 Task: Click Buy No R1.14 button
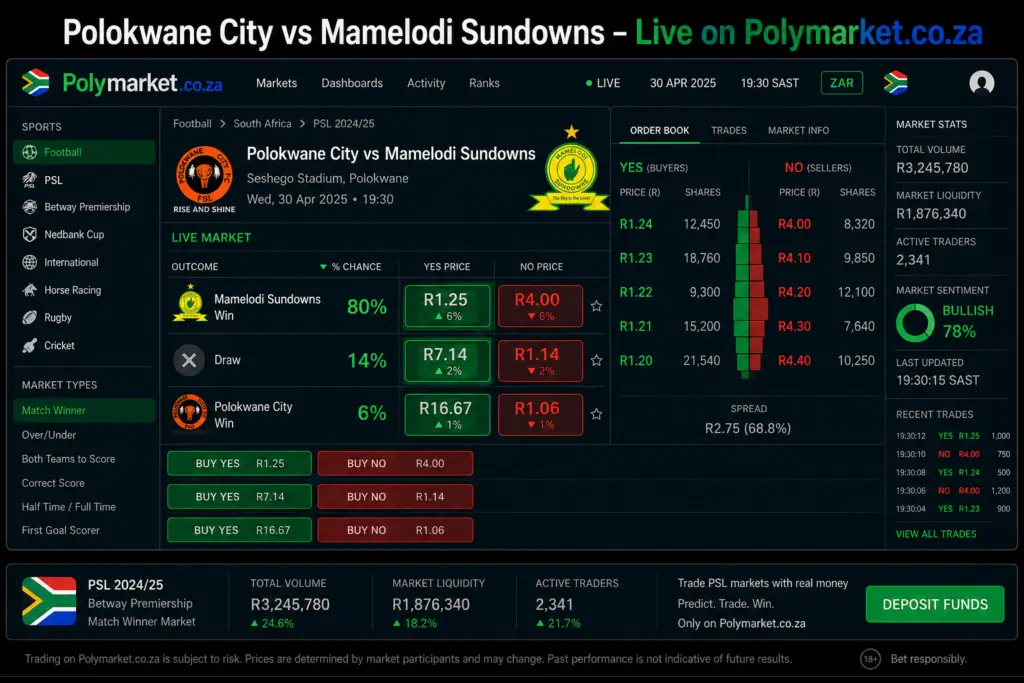[395, 496]
